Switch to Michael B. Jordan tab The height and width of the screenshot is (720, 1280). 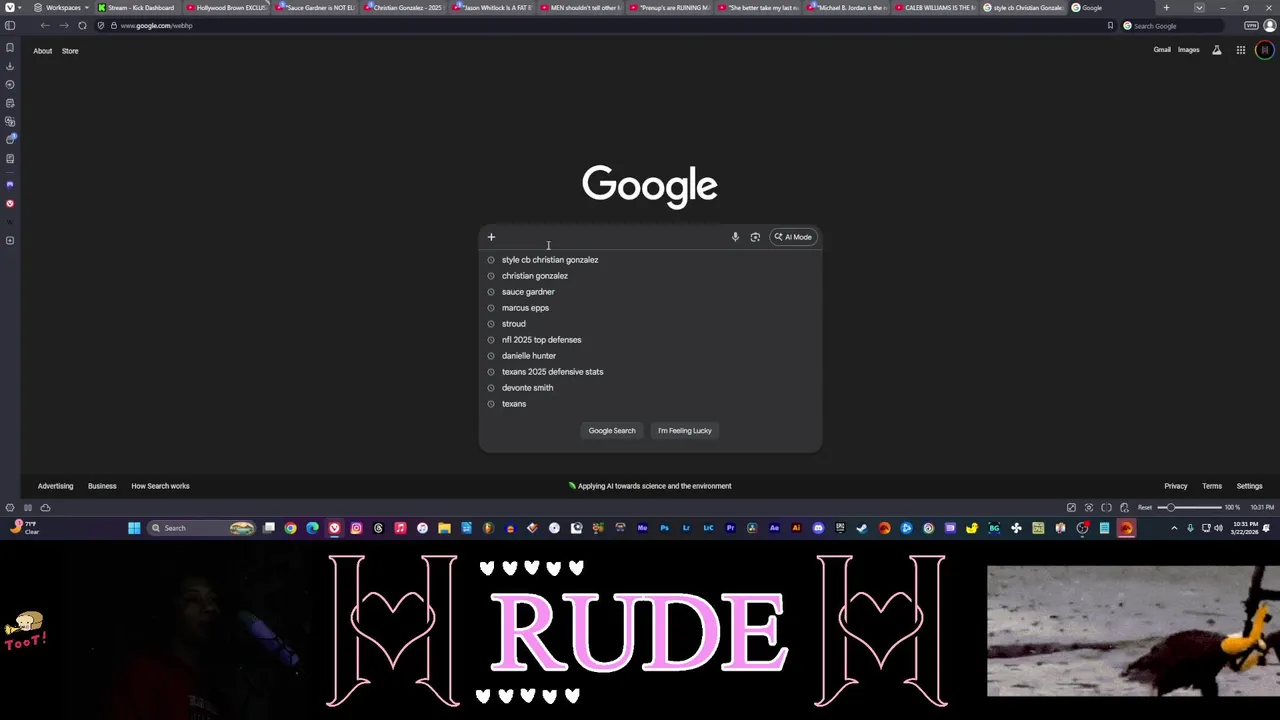pyautogui.click(x=846, y=7)
